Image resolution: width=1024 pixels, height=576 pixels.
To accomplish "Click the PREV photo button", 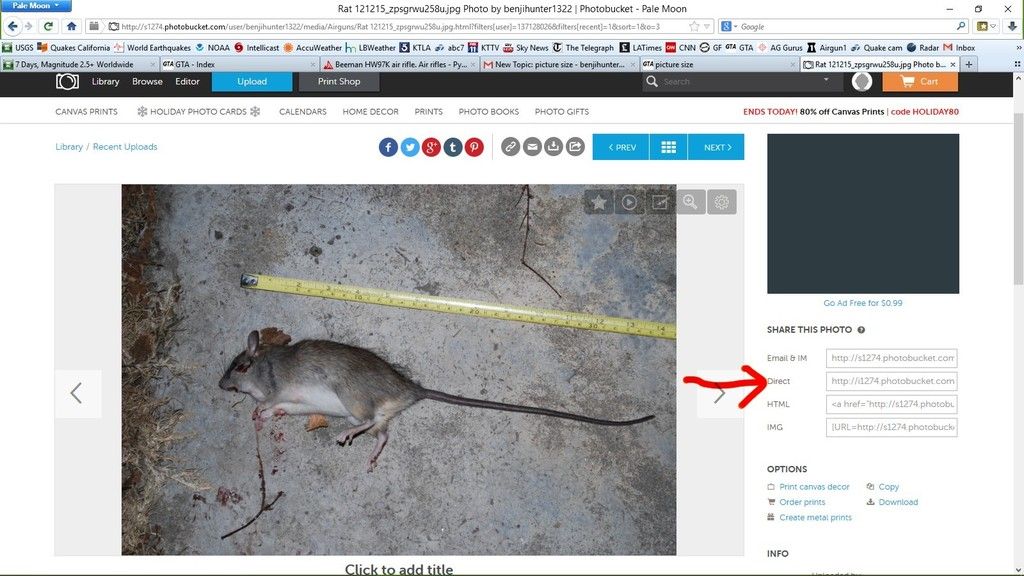I will 621,147.
